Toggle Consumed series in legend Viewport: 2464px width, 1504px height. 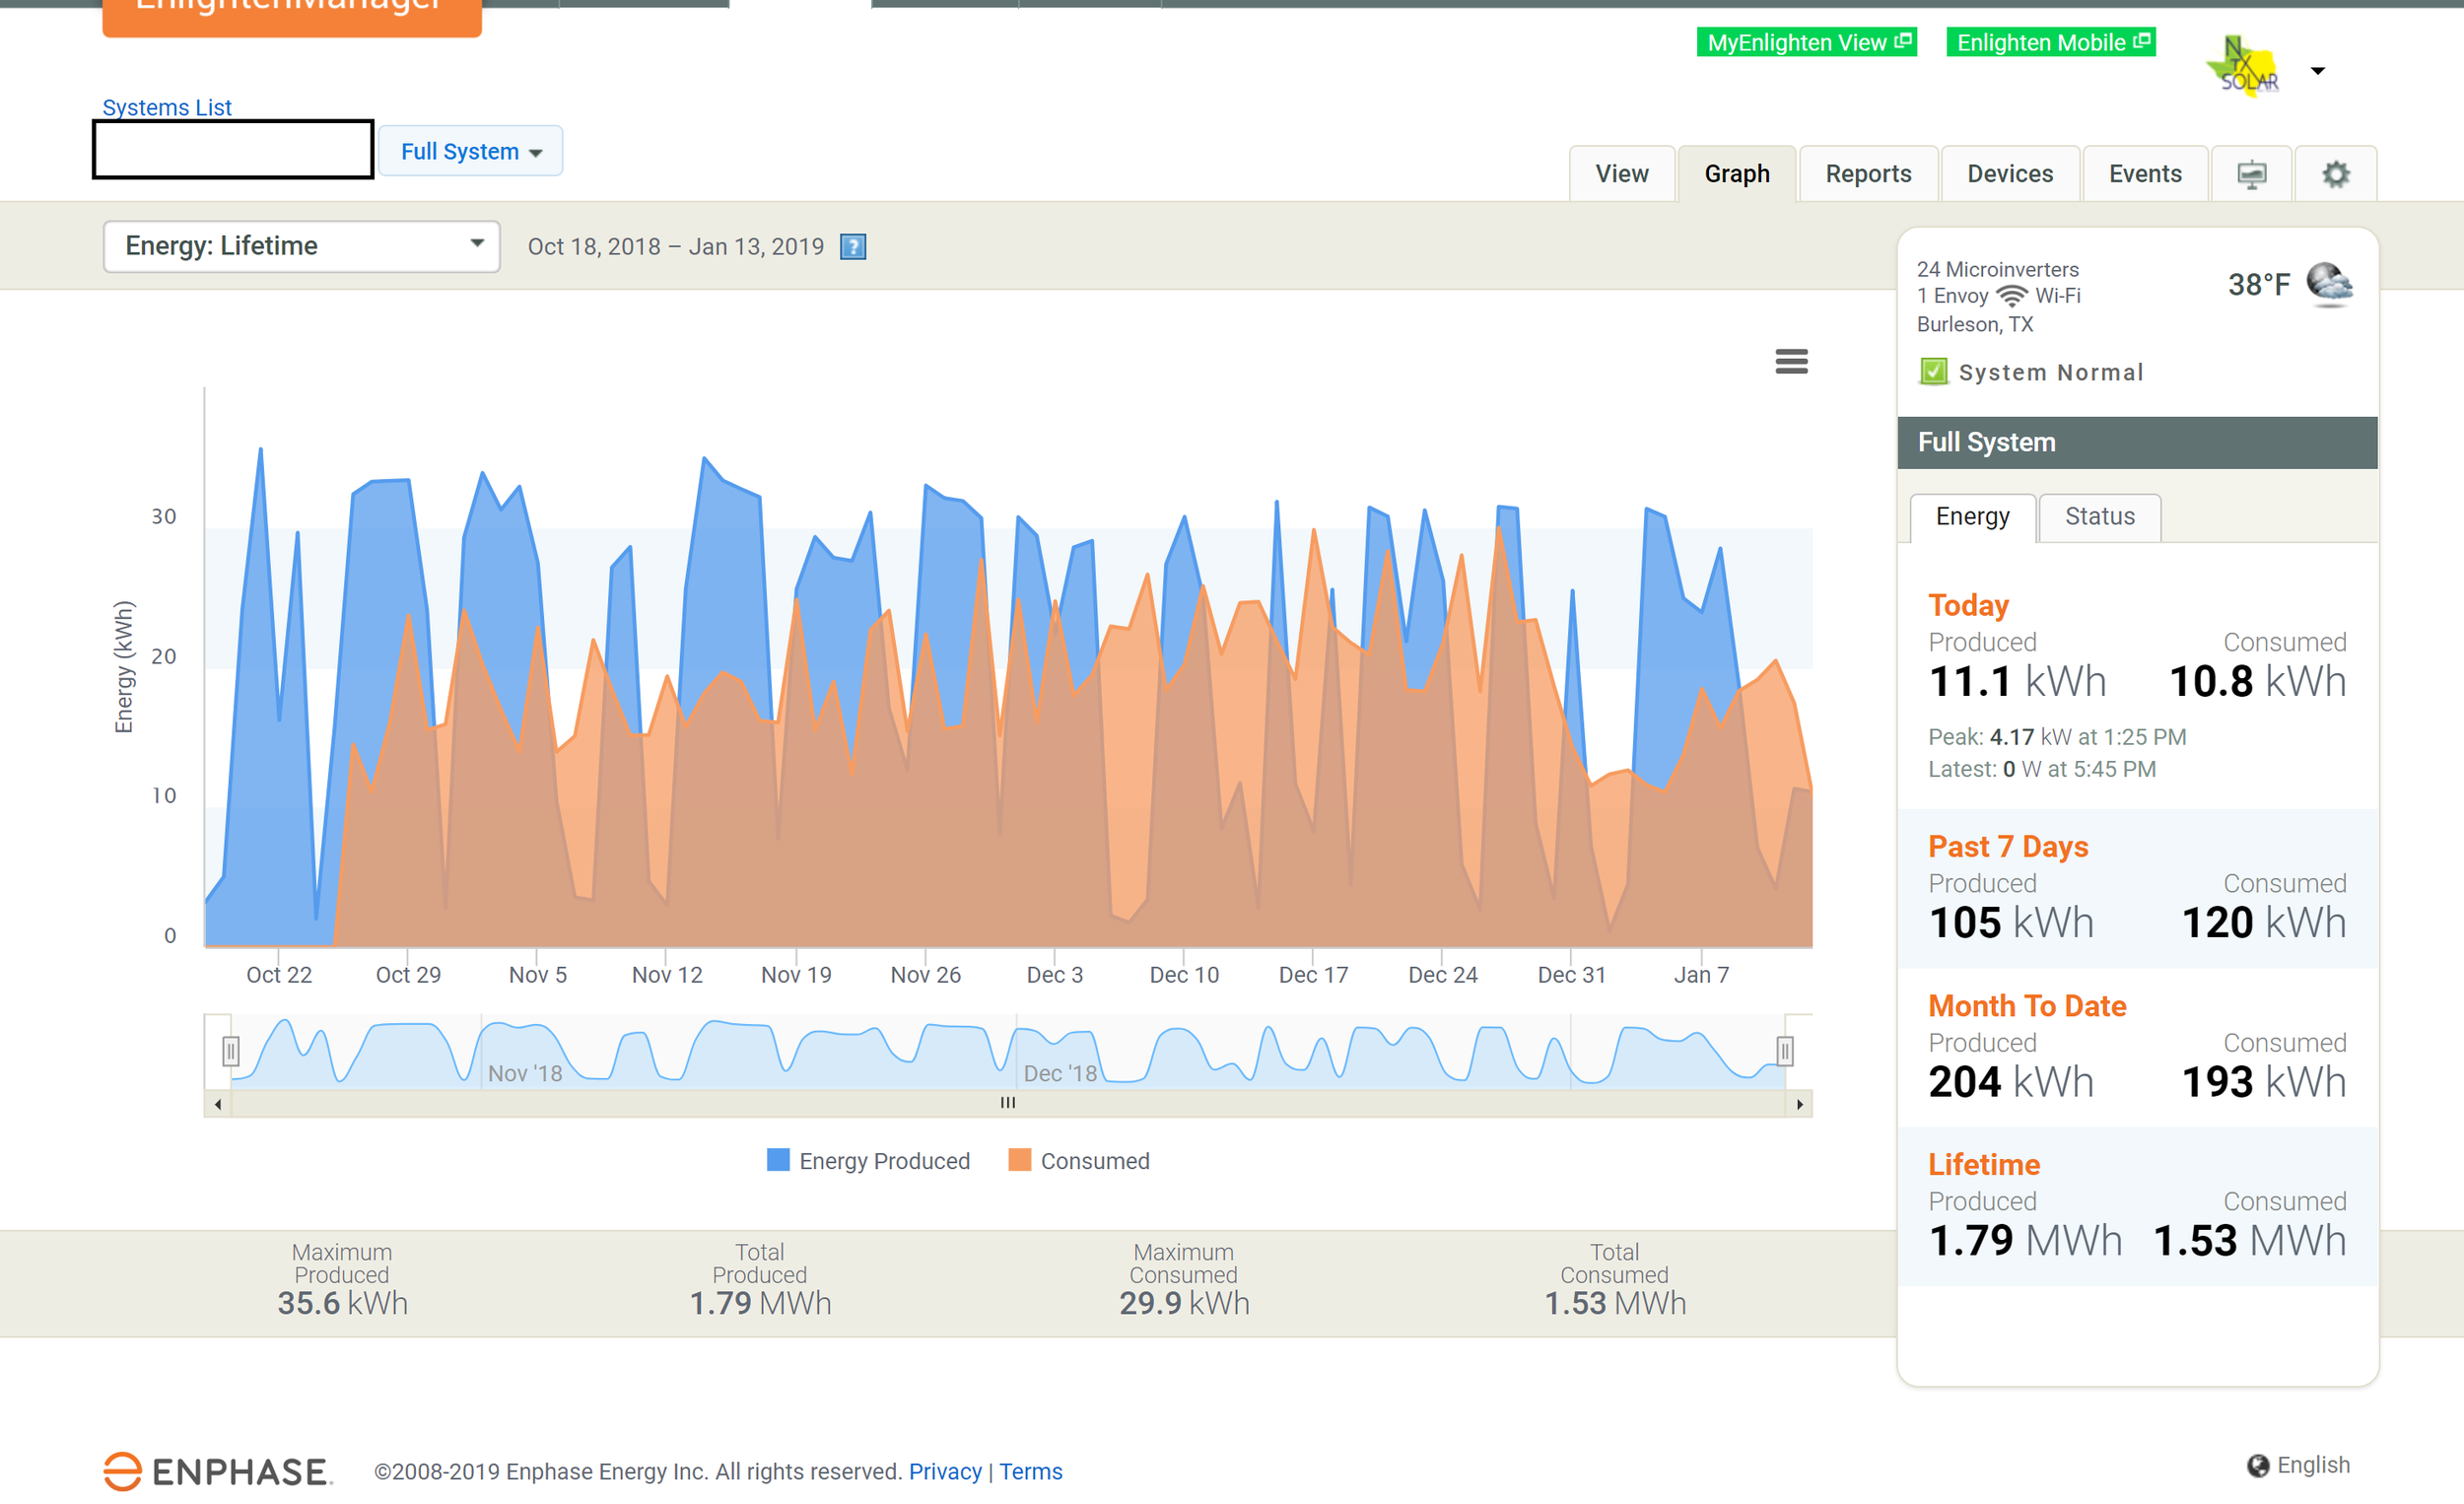pos(1079,1161)
